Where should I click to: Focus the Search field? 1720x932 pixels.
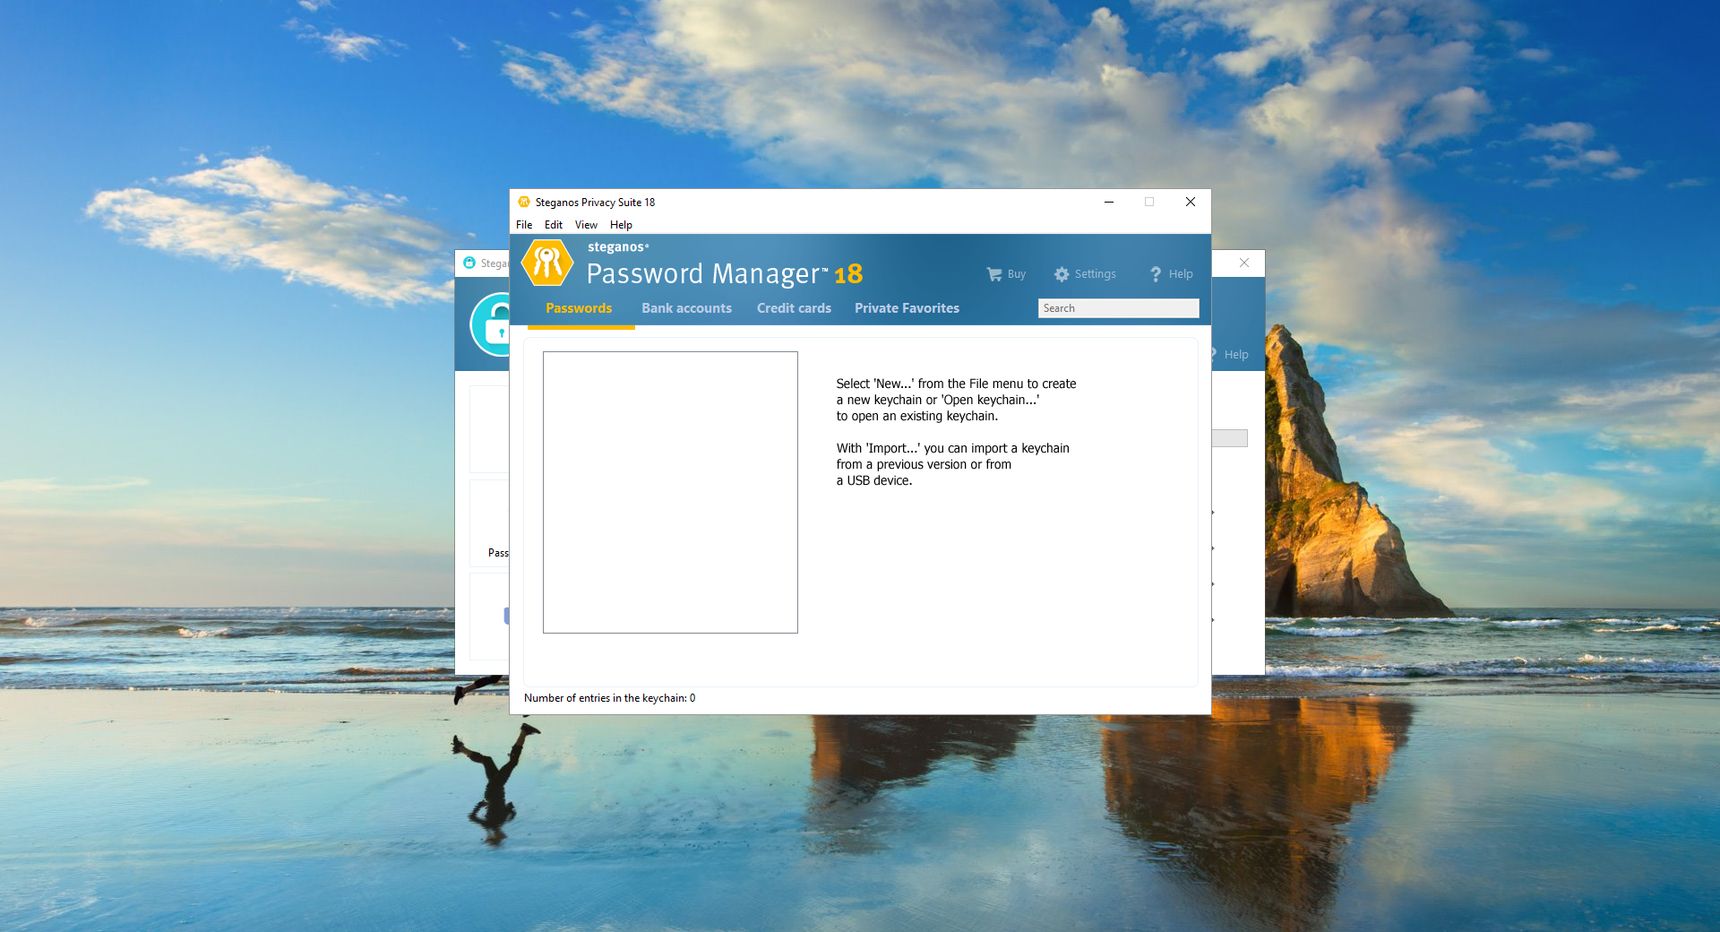pyautogui.click(x=1118, y=308)
